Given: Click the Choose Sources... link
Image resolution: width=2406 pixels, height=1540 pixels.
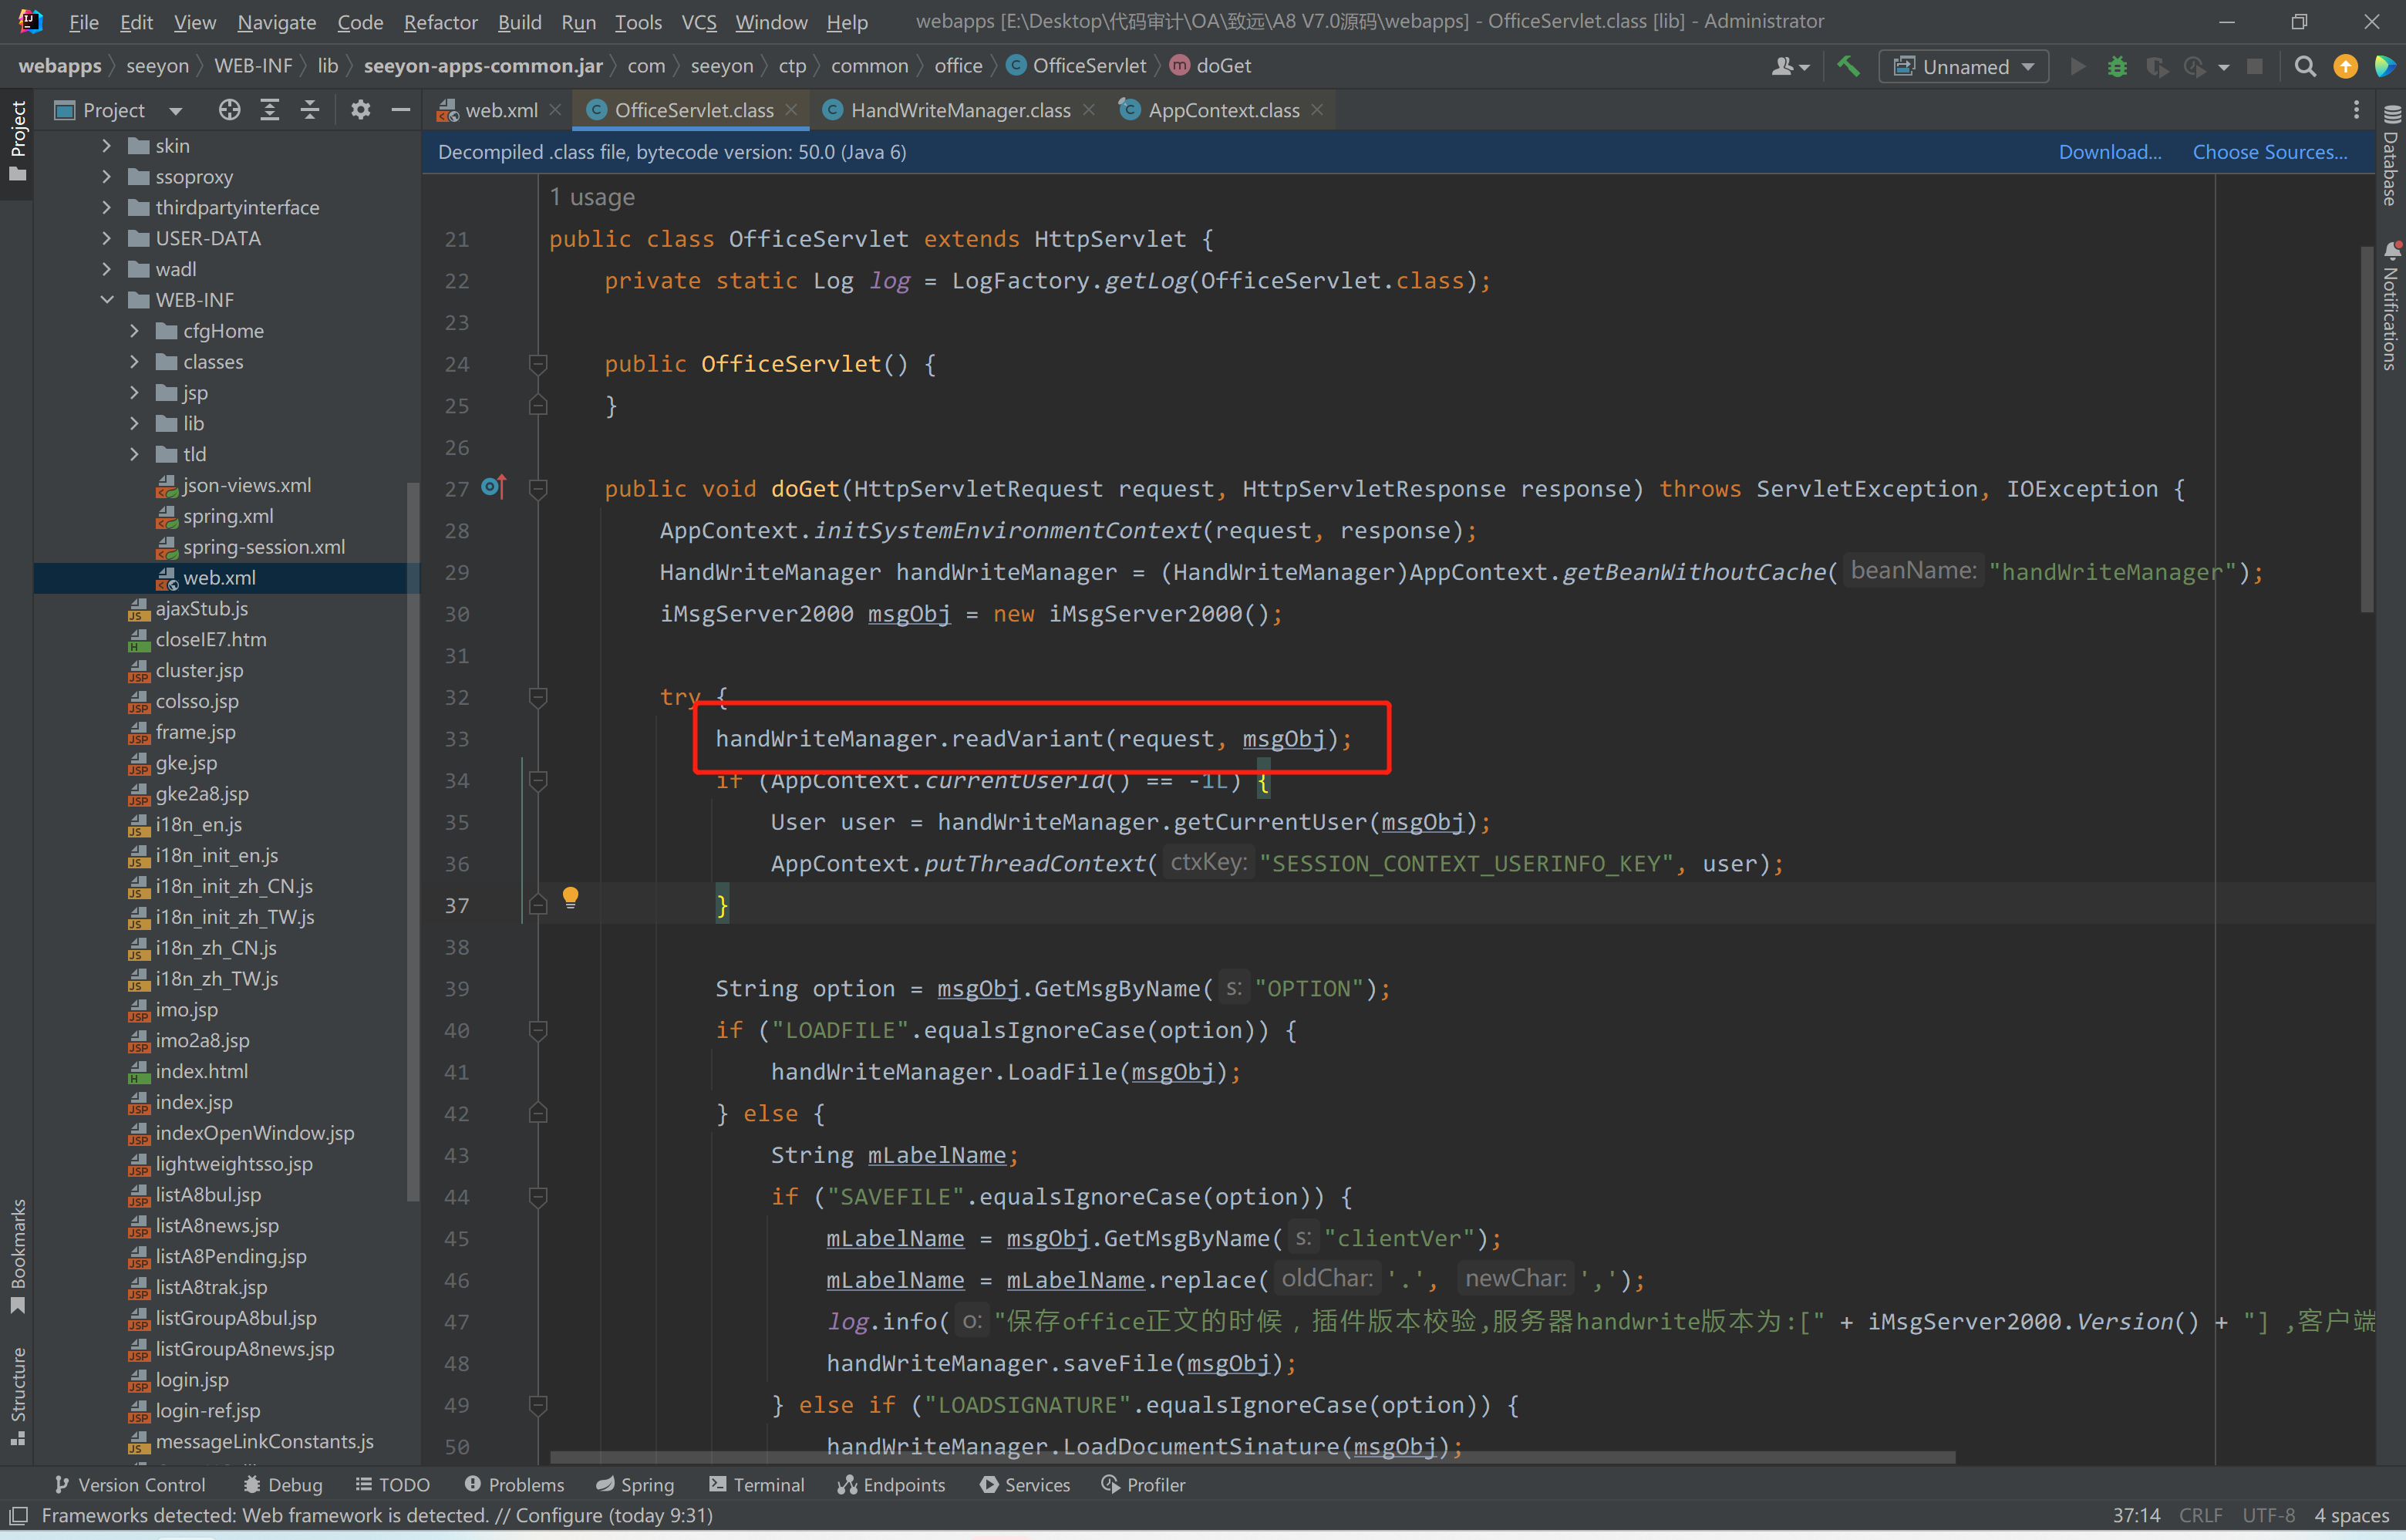Looking at the screenshot, I should click(x=2269, y=152).
